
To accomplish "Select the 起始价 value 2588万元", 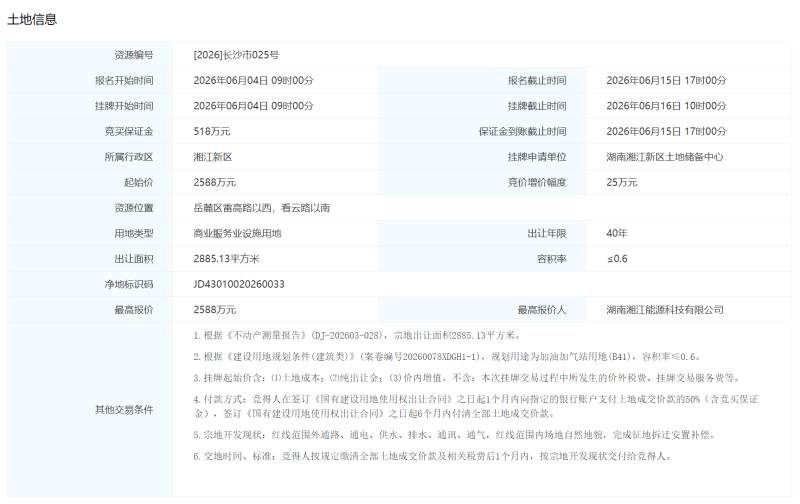I will click(x=214, y=183).
